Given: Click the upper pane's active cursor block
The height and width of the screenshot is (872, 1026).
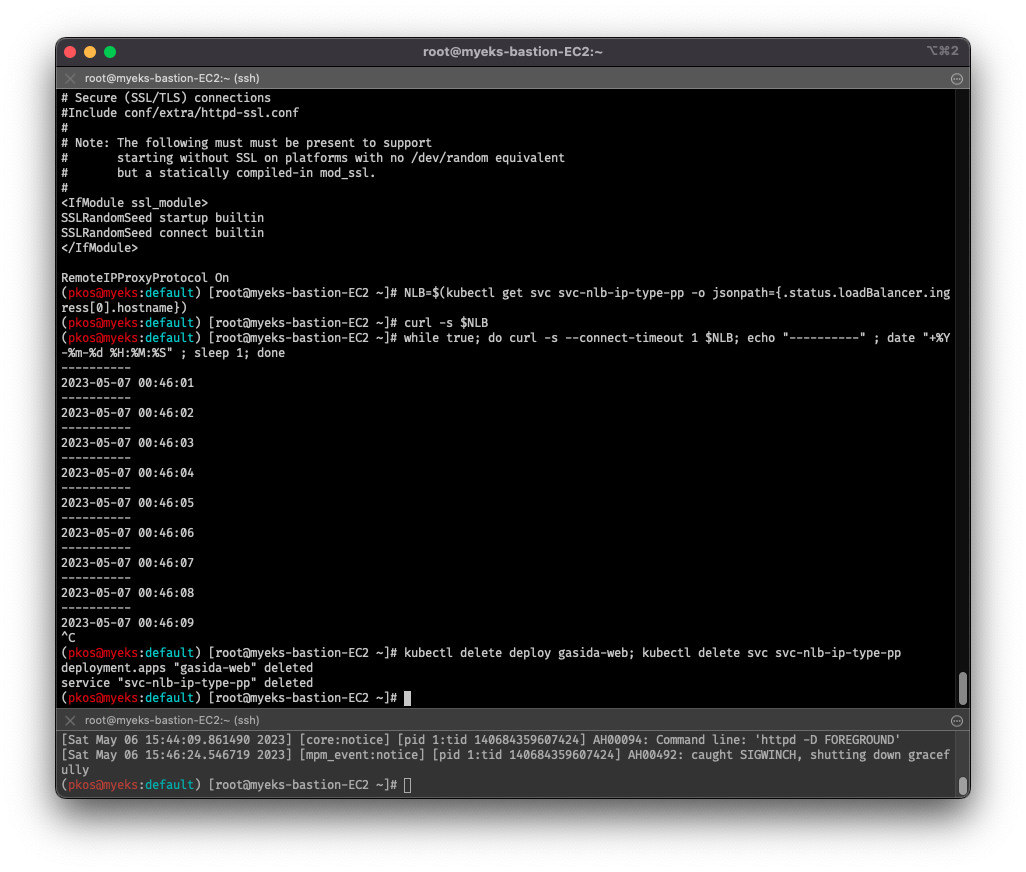Looking at the screenshot, I should pyautogui.click(x=408, y=698).
